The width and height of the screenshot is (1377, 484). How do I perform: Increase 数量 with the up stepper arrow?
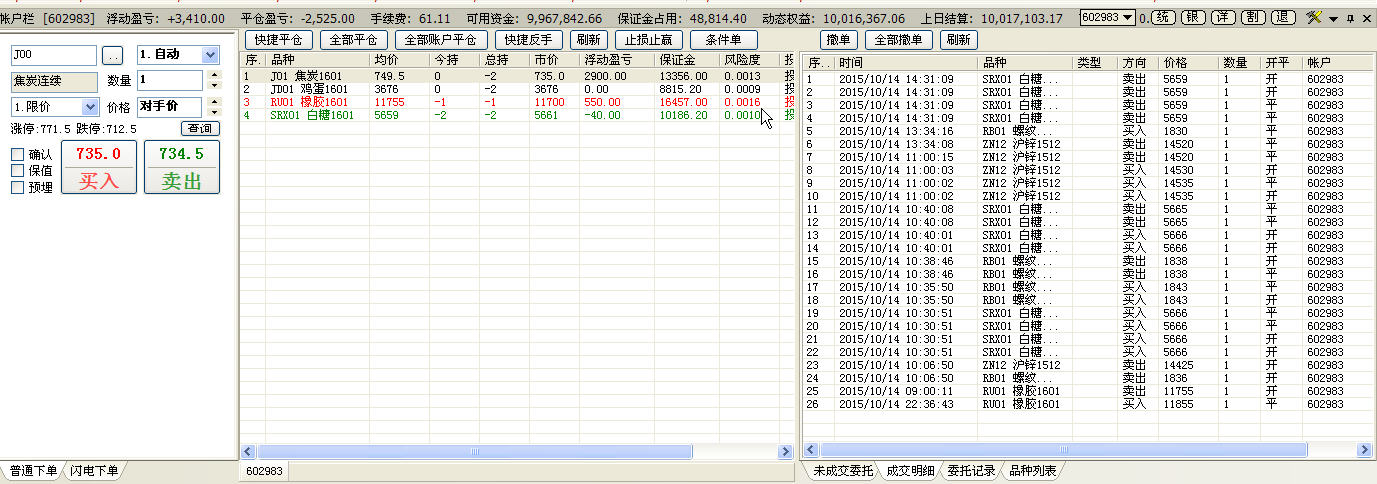[212, 75]
